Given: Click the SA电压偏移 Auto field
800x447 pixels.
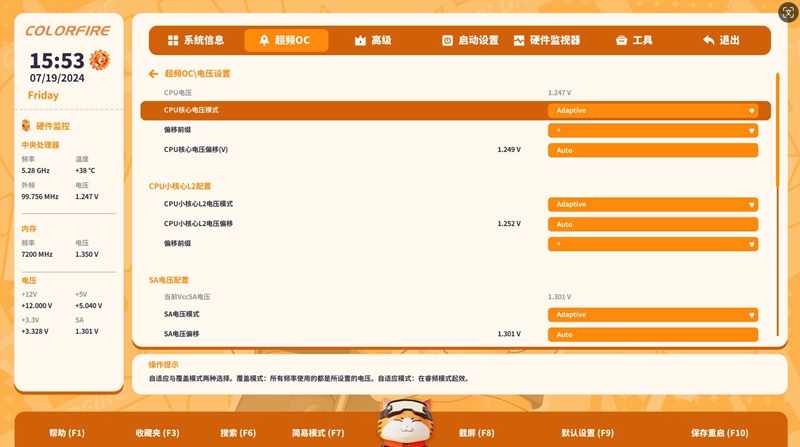Looking at the screenshot, I should pyautogui.click(x=652, y=335).
